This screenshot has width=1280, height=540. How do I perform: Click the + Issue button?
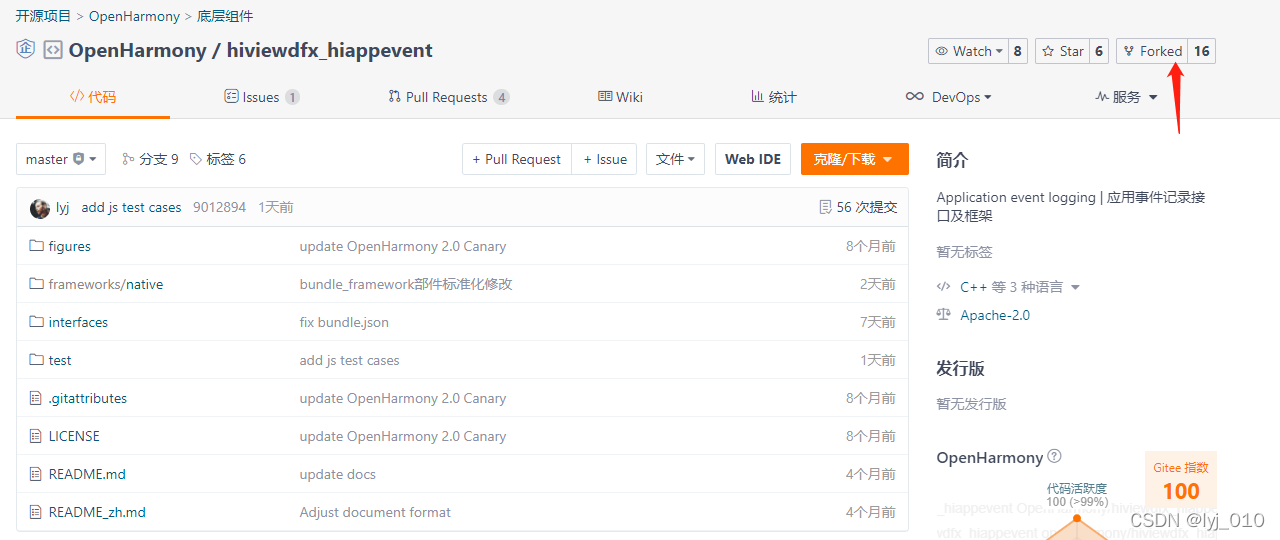click(x=605, y=159)
